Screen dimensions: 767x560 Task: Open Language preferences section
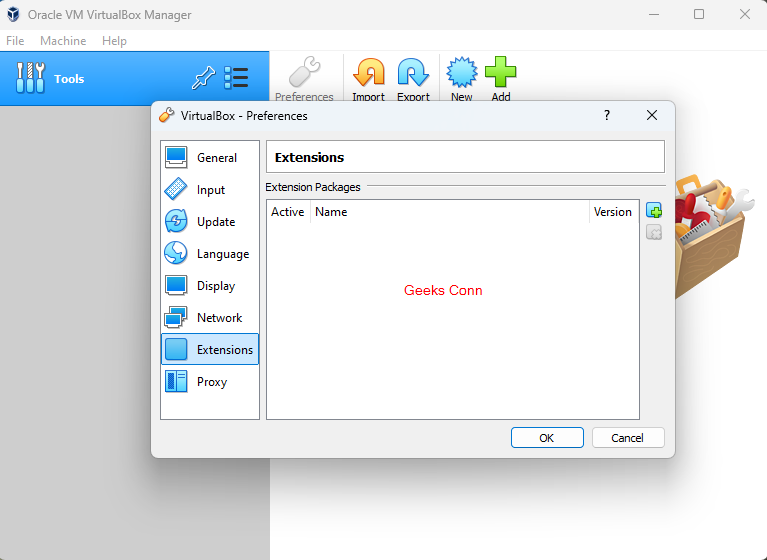pyautogui.click(x=210, y=254)
